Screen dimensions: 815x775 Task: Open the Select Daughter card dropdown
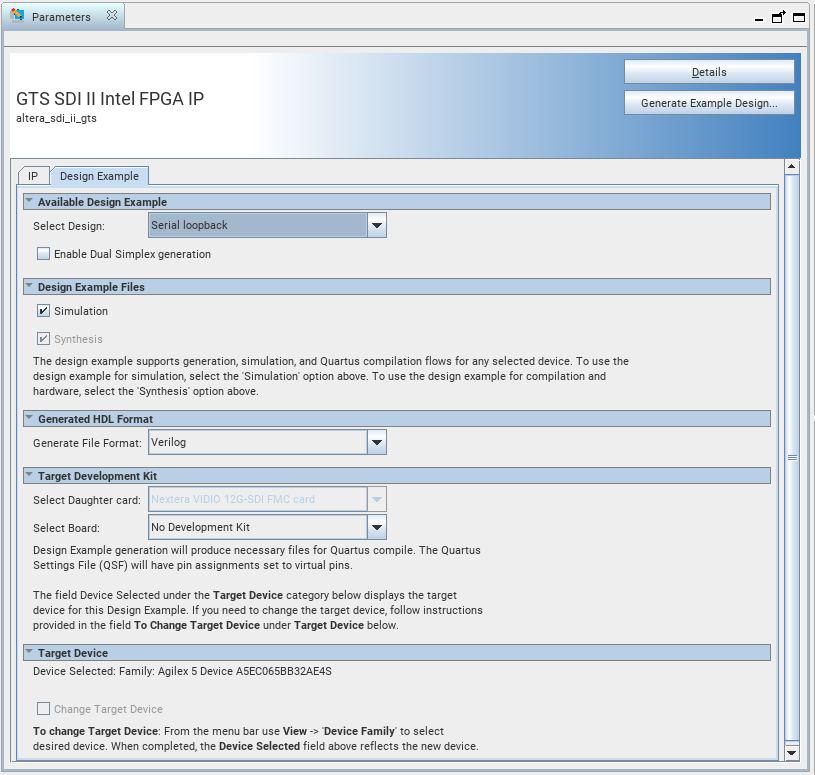point(377,500)
